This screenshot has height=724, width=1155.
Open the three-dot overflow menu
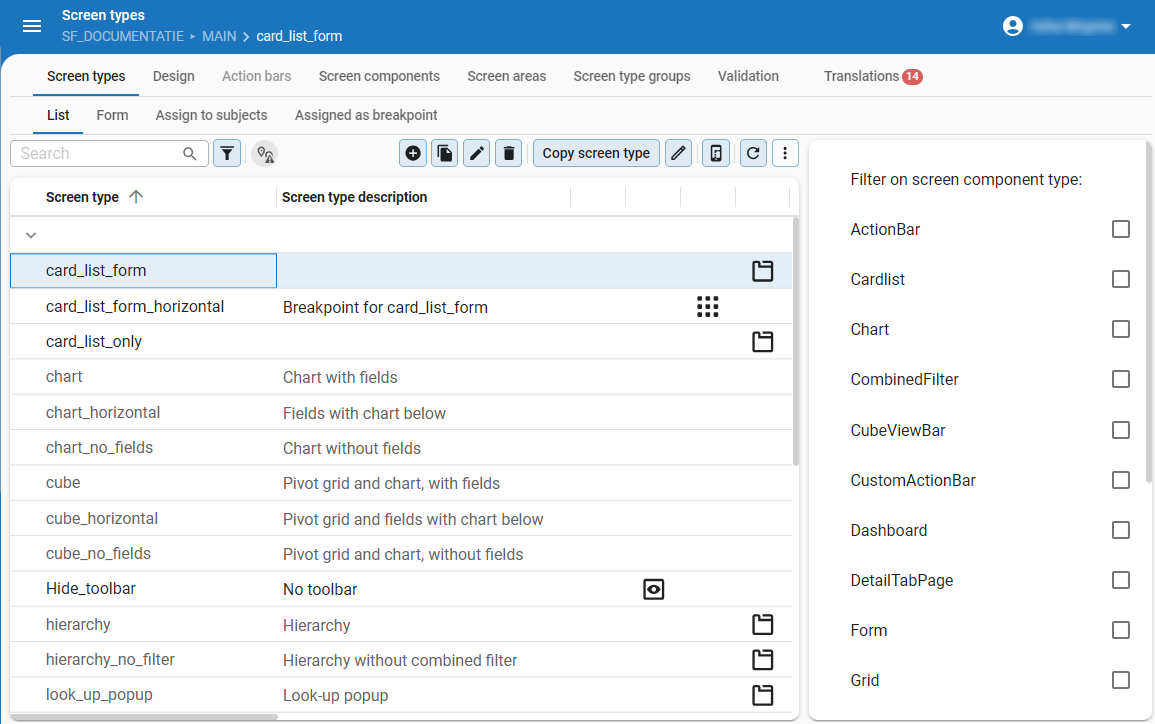[x=785, y=153]
